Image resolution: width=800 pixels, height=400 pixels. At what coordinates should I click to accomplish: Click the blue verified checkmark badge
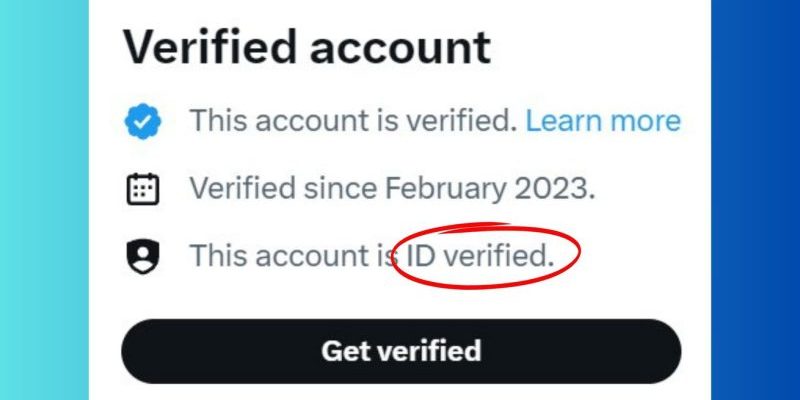(x=143, y=121)
